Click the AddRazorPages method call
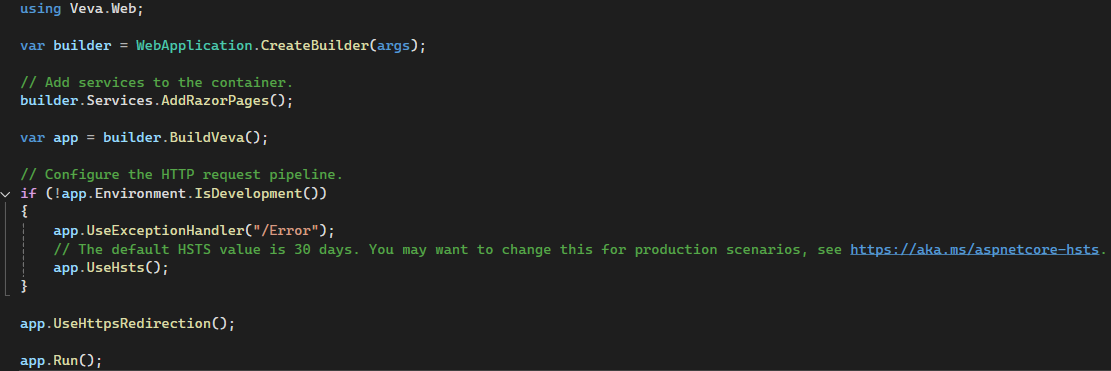This screenshot has width=1111, height=371. [x=215, y=101]
